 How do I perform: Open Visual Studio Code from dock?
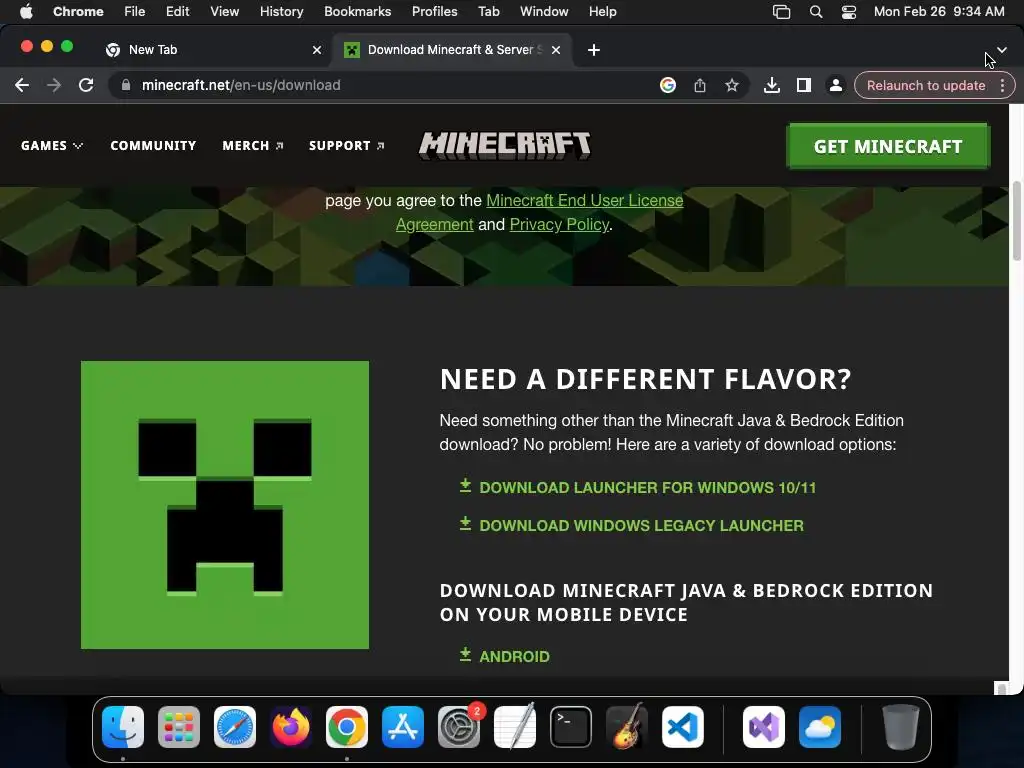click(x=682, y=727)
